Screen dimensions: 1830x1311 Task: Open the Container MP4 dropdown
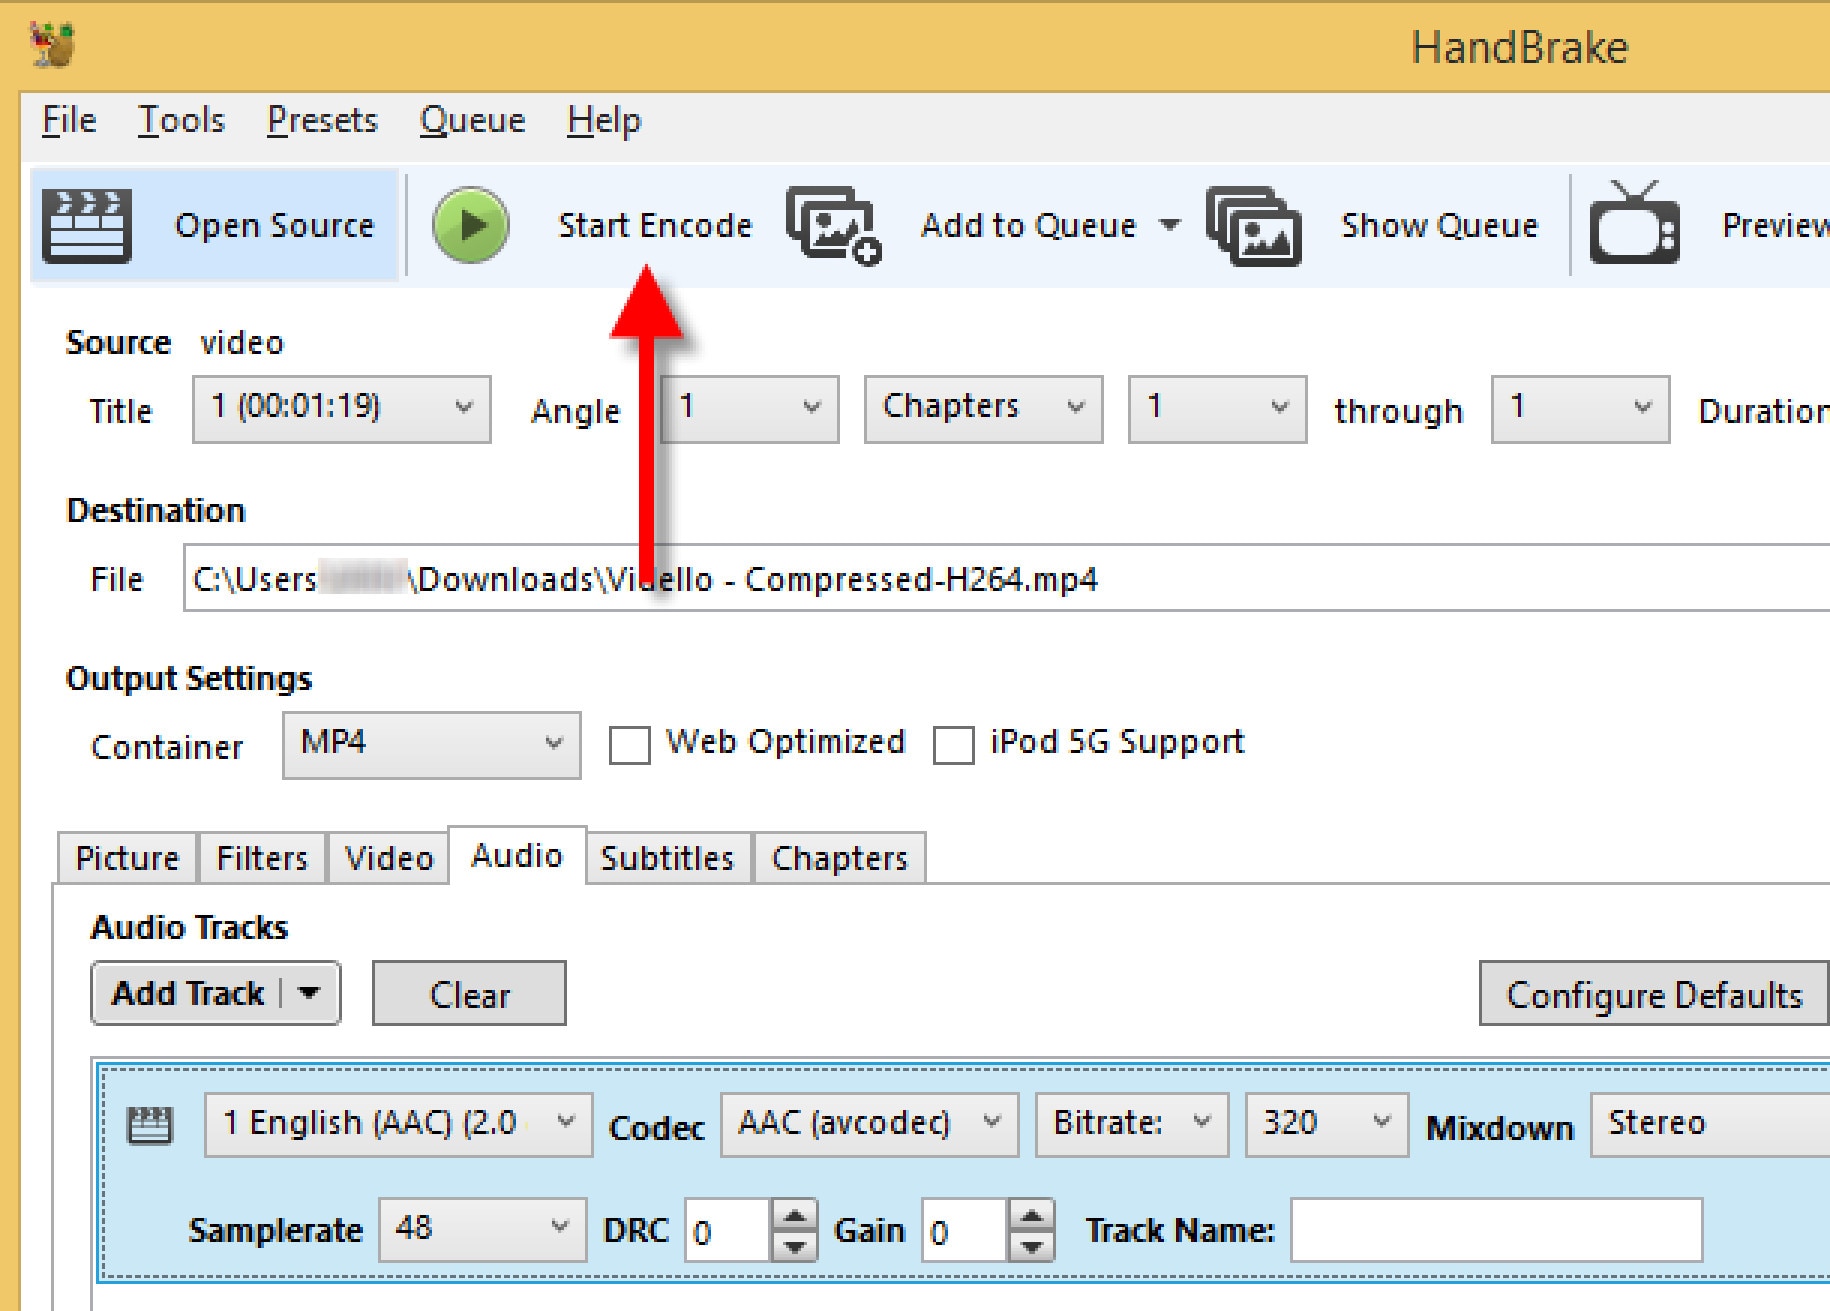431,745
